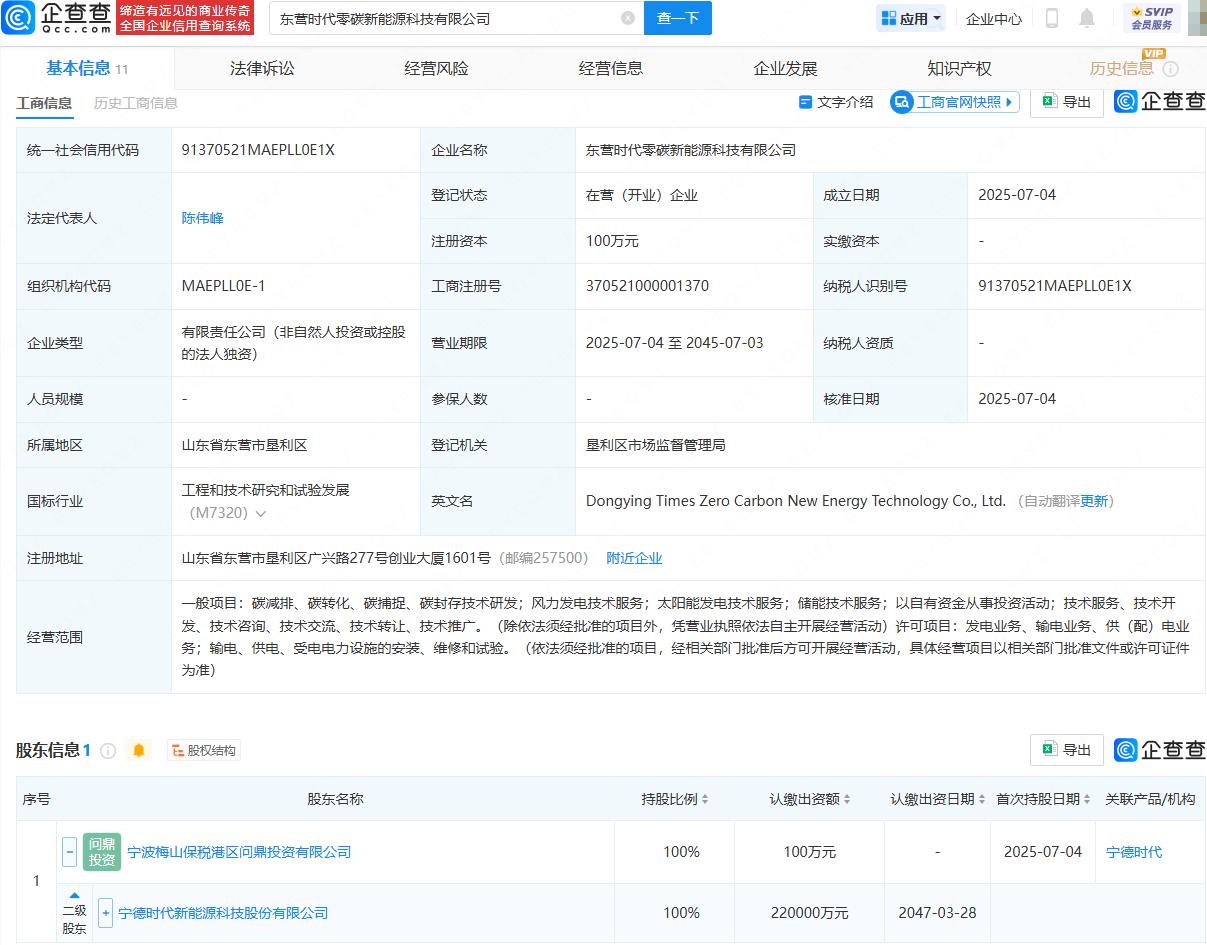Open the 应用 apps dropdown

click(911, 18)
